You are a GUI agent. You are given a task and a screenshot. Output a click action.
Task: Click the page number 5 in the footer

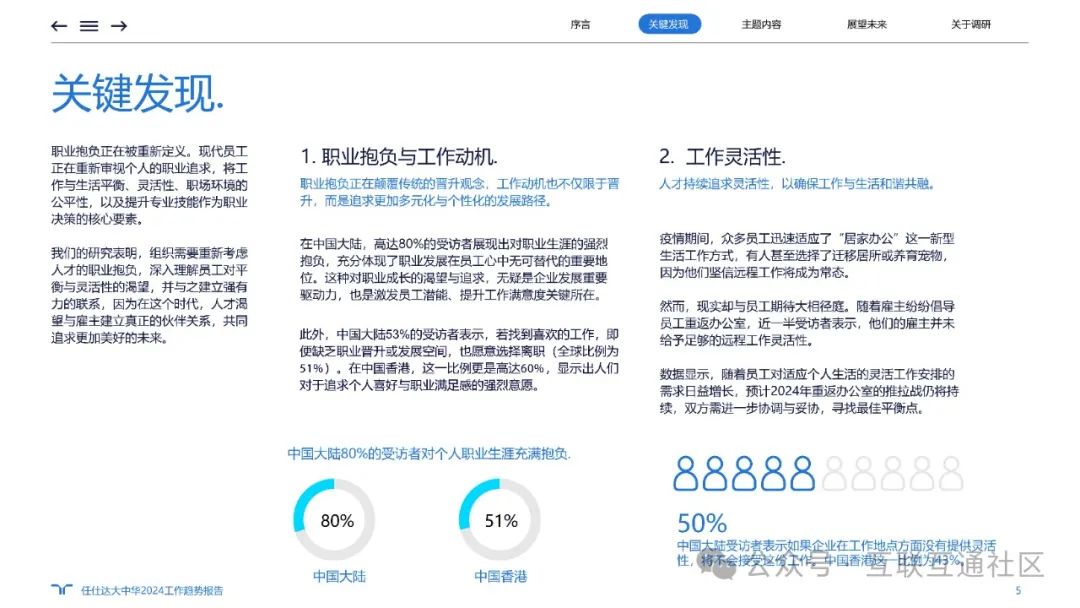pyautogui.click(x=1018, y=591)
